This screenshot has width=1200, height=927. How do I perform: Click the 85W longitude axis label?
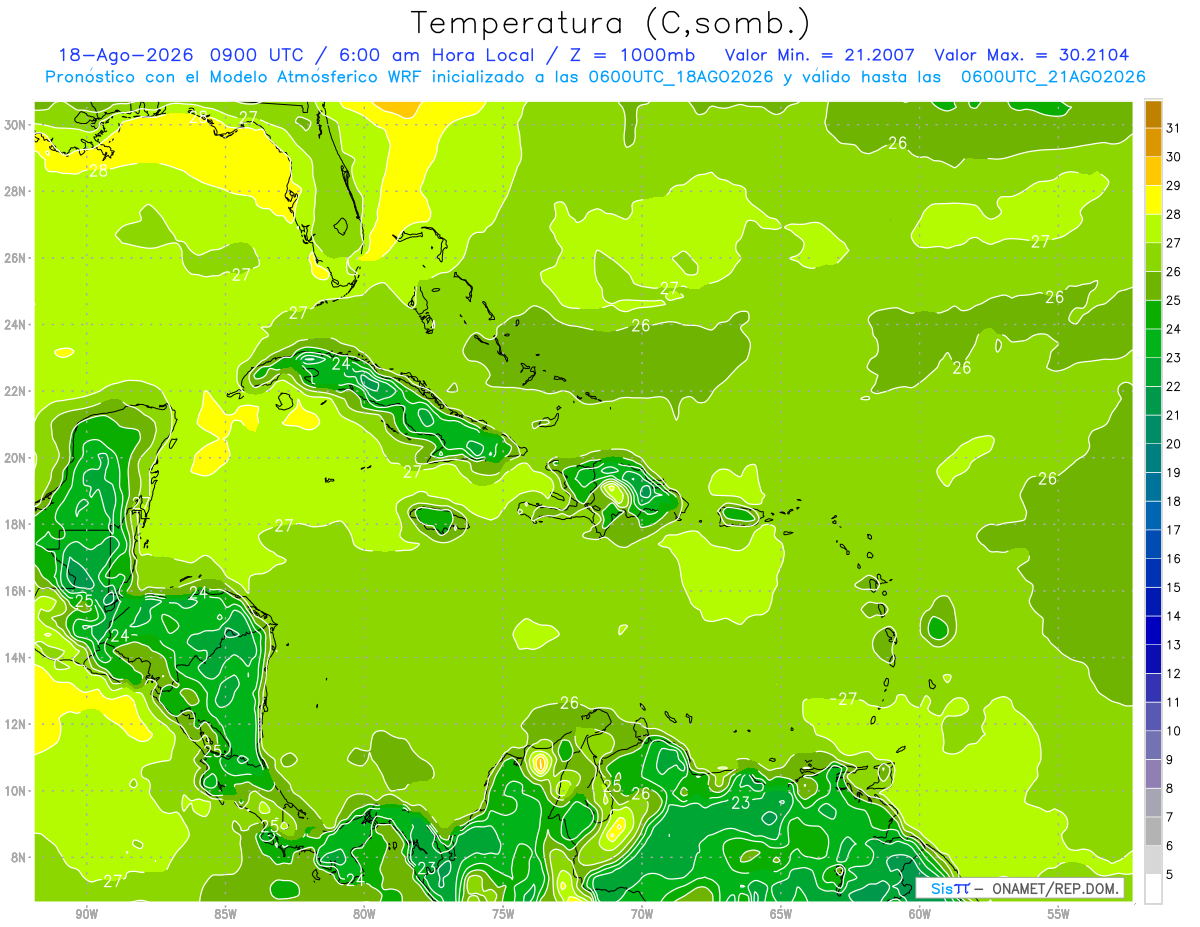[x=225, y=915]
